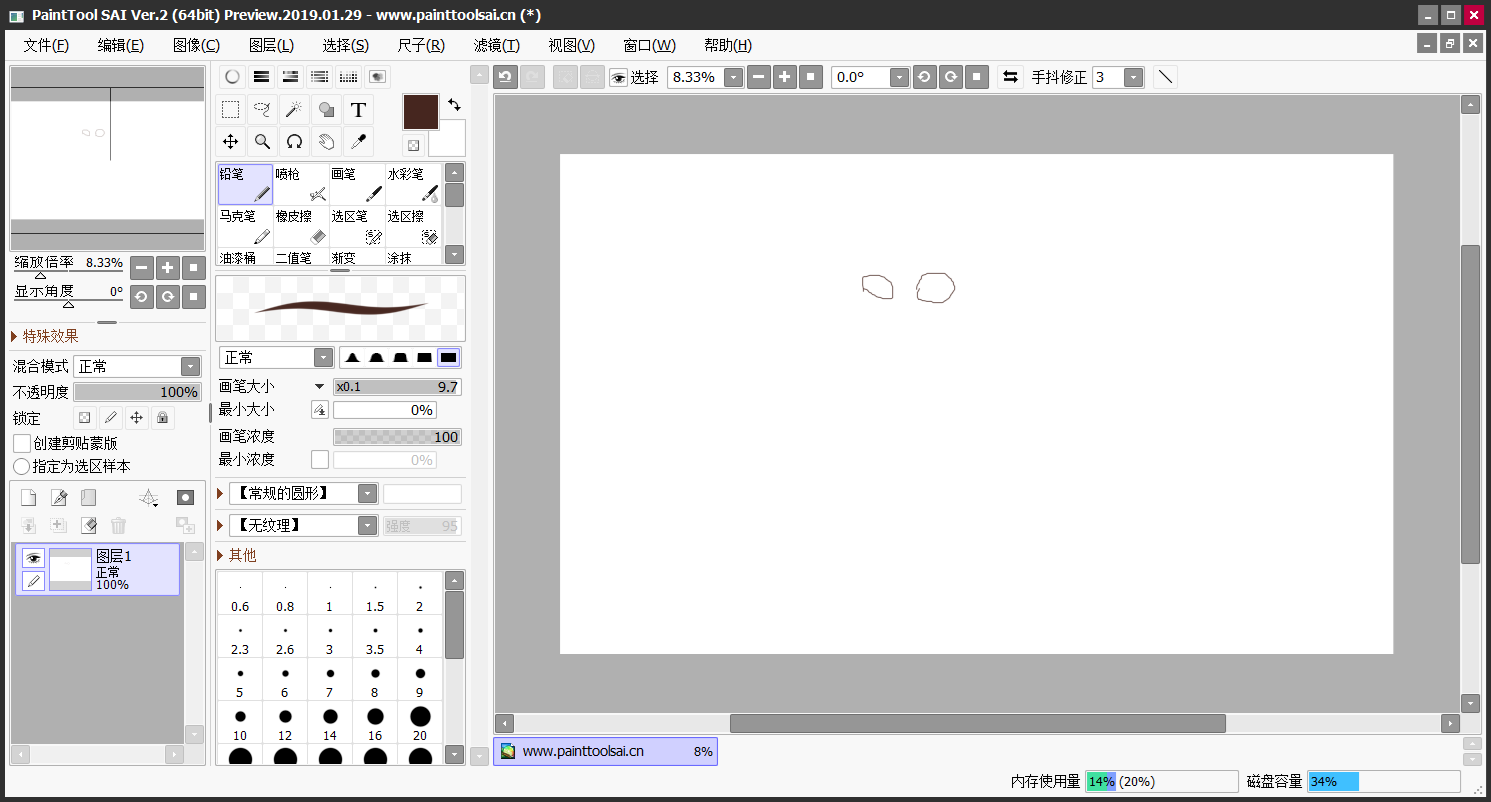Open the 图层(L) menu

click(x=271, y=45)
